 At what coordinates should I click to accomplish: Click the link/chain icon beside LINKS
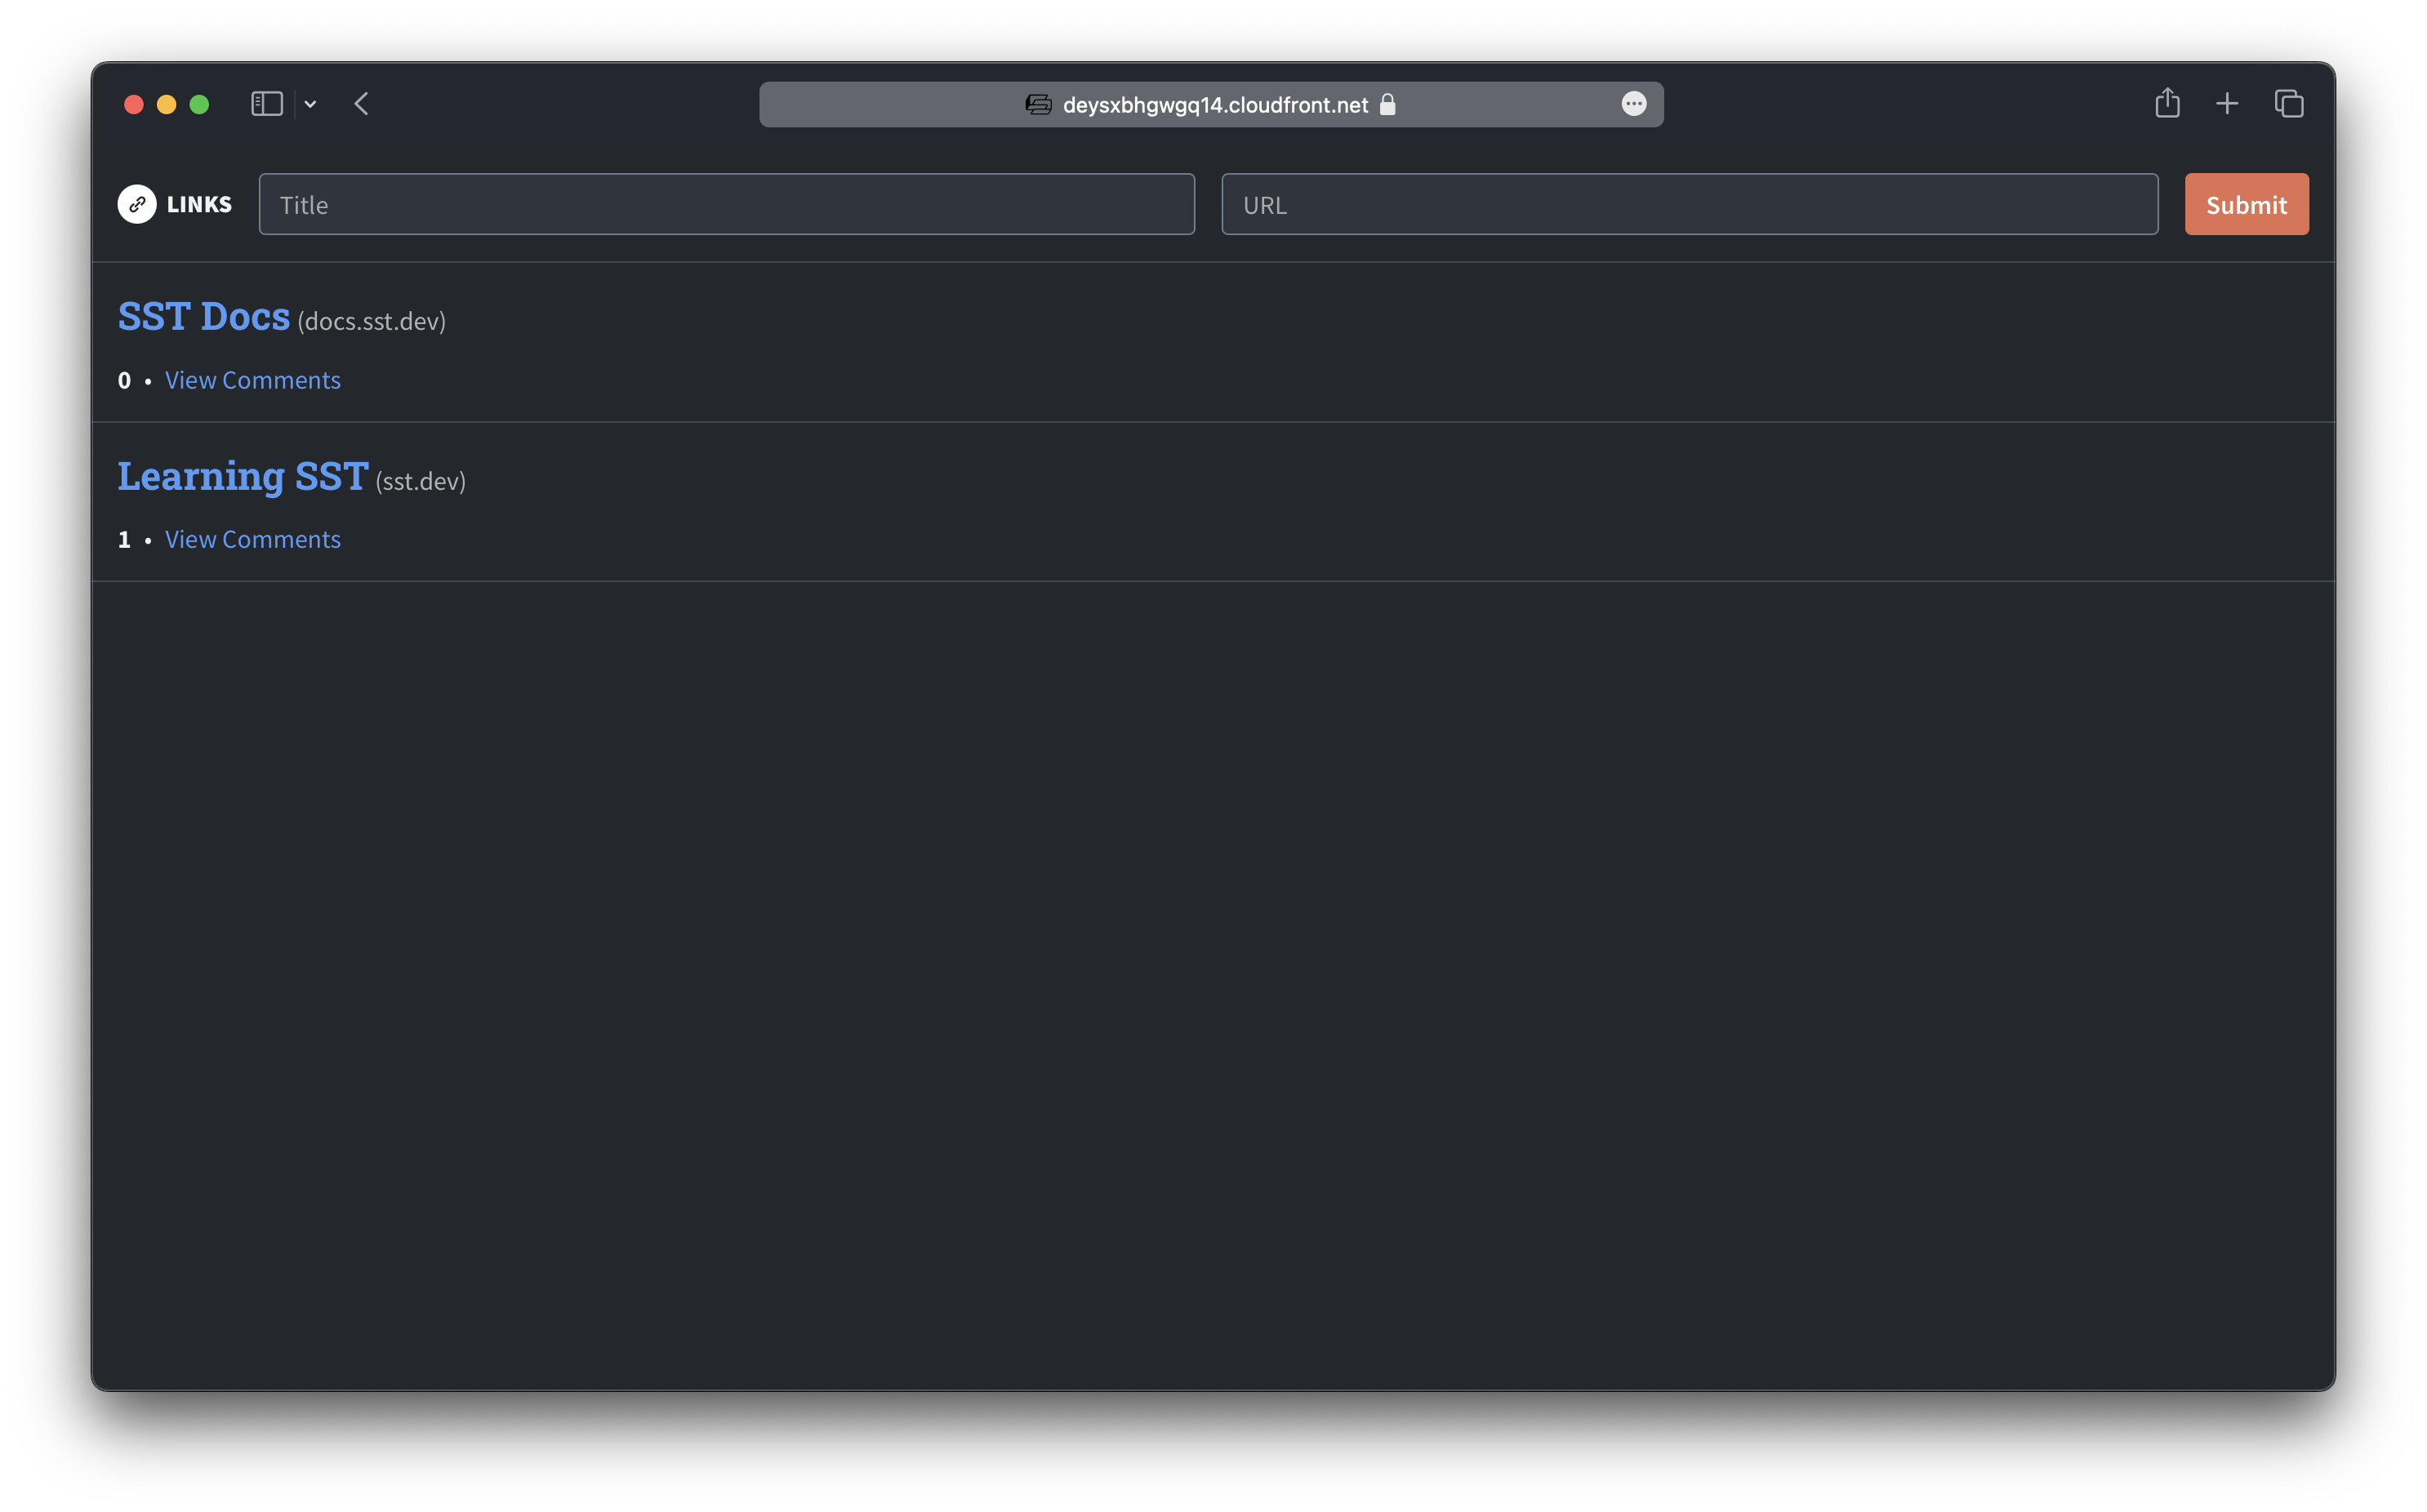(136, 204)
